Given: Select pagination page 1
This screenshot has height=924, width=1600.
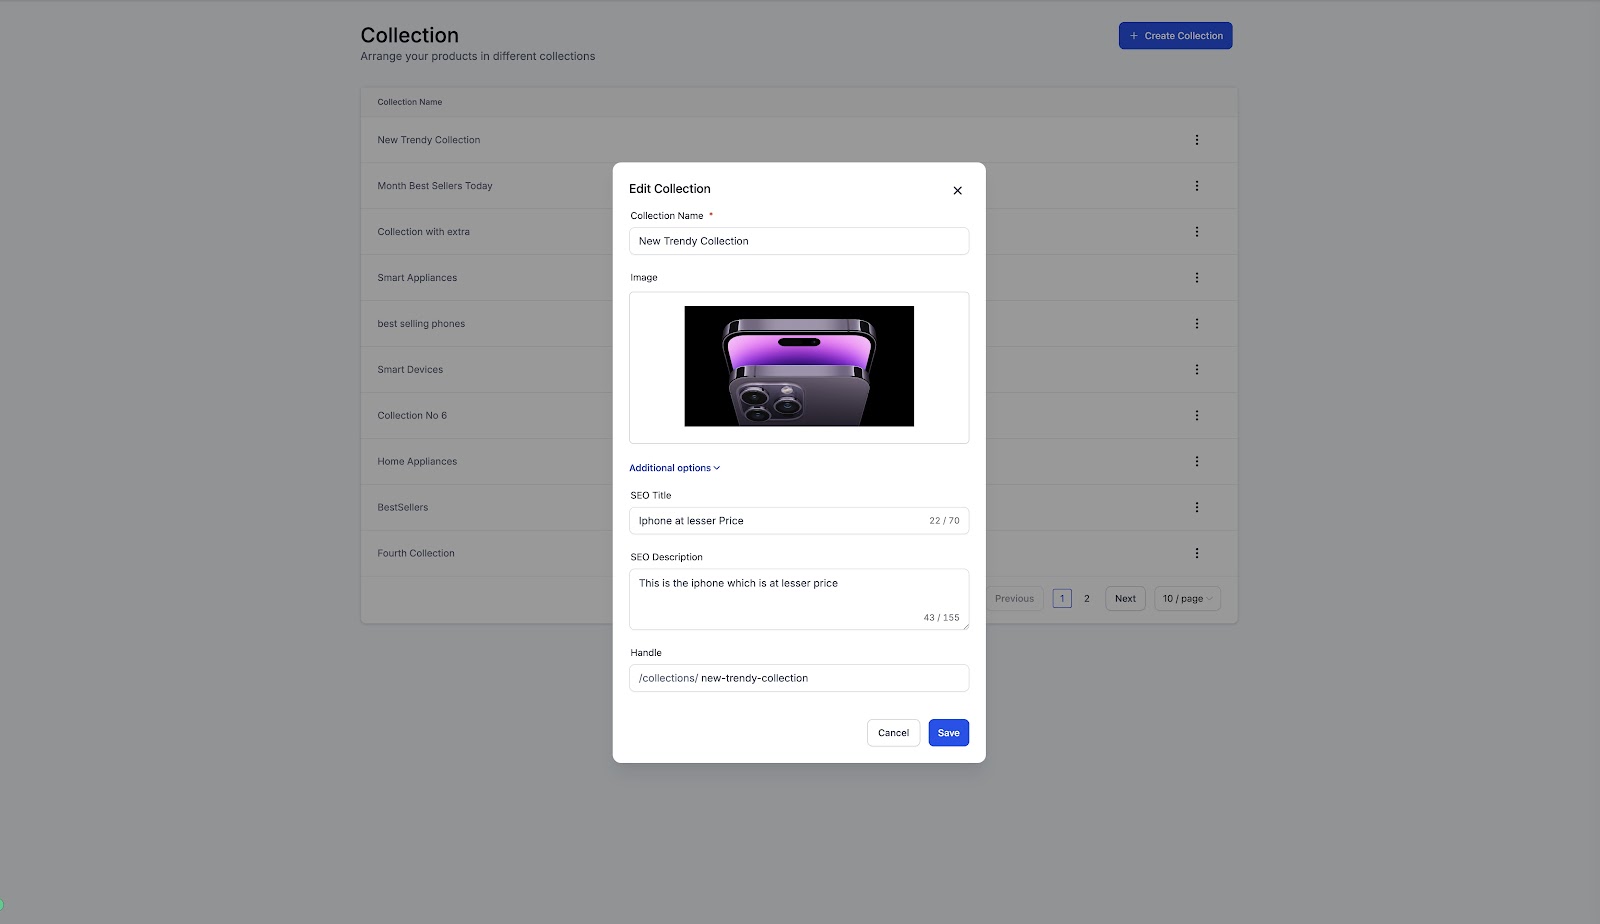Looking at the screenshot, I should tap(1062, 599).
